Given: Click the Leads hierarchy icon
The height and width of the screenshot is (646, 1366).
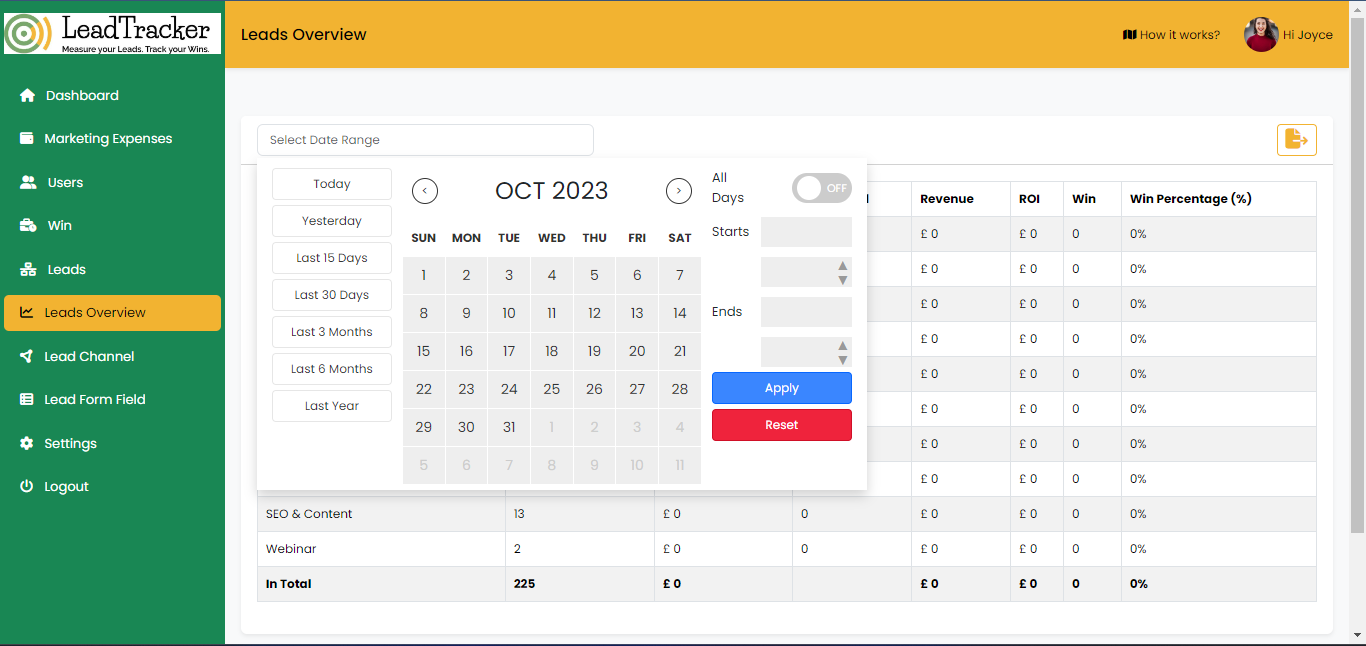Looking at the screenshot, I should [28, 270].
